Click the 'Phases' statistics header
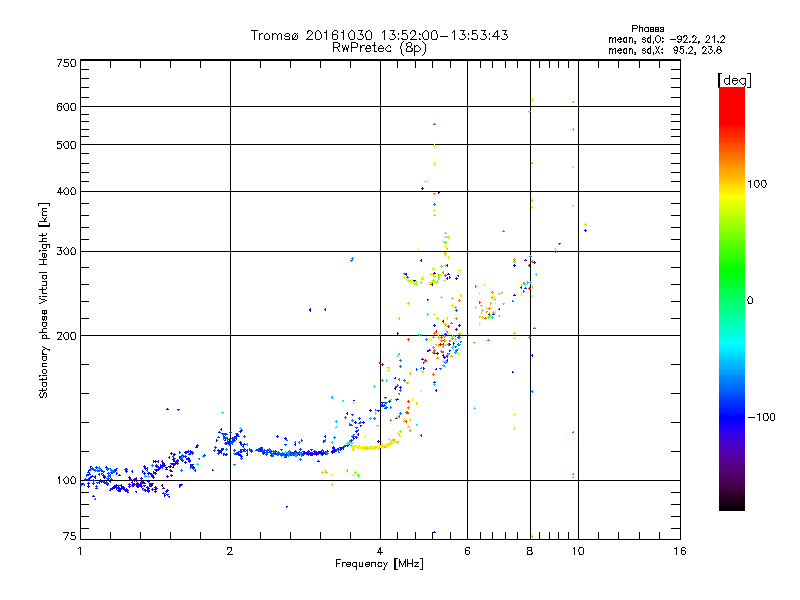This screenshot has height=600, width=800. pyautogui.click(x=647, y=29)
